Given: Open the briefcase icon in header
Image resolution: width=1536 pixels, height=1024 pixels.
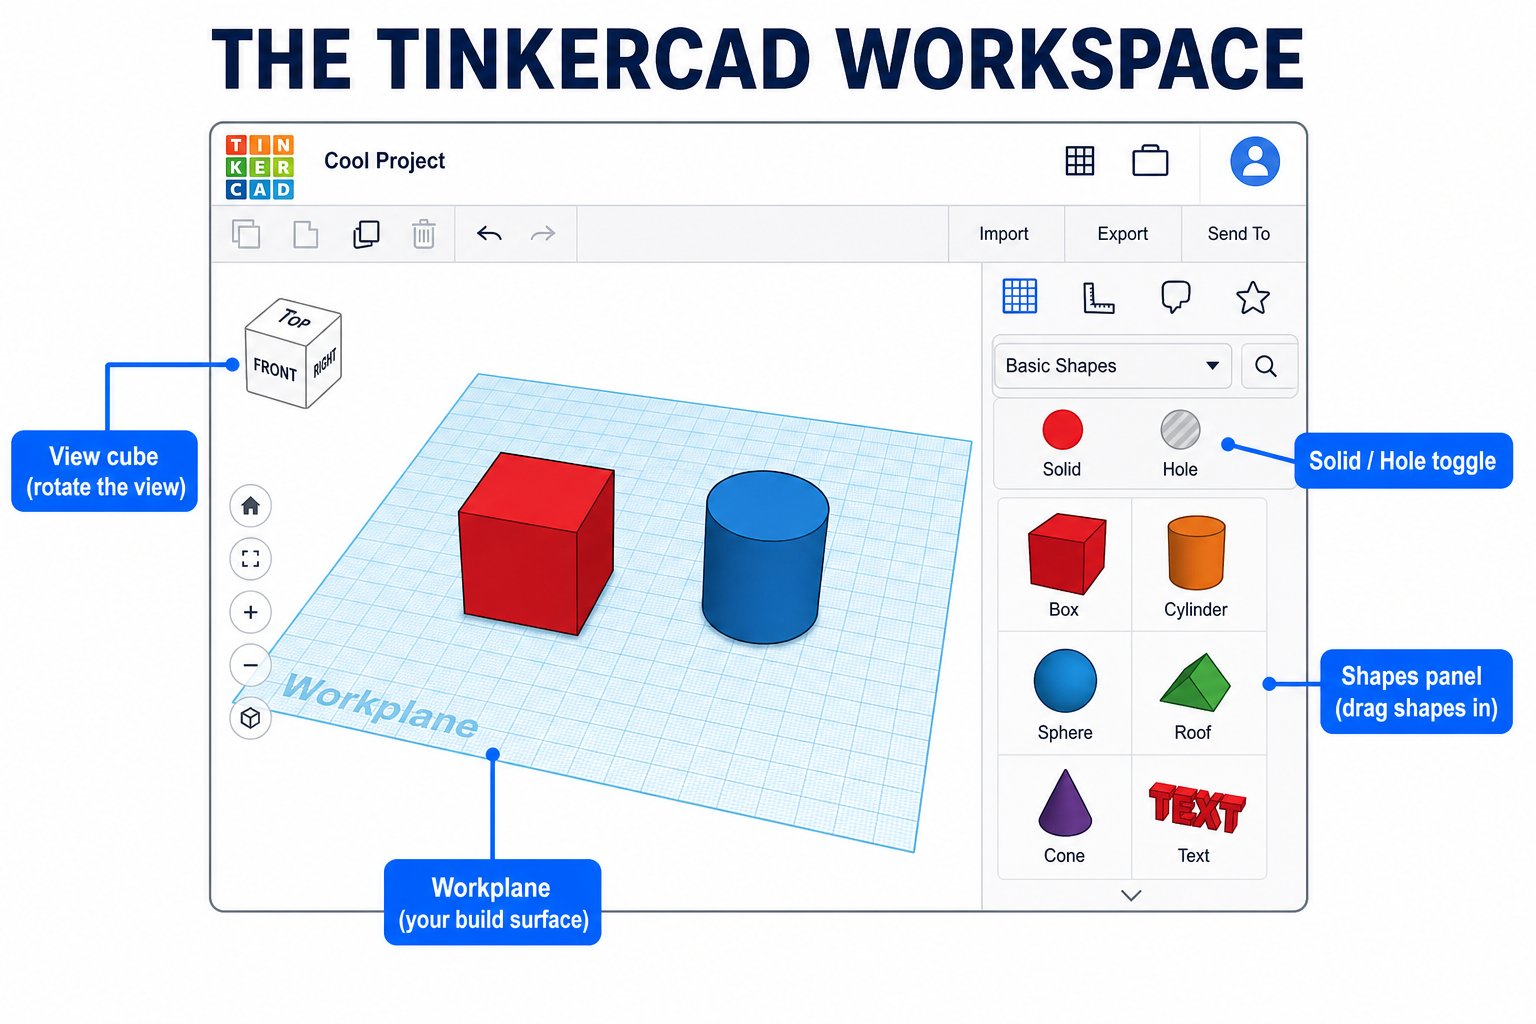Looking at the screenshot, I should [1150, 160].
